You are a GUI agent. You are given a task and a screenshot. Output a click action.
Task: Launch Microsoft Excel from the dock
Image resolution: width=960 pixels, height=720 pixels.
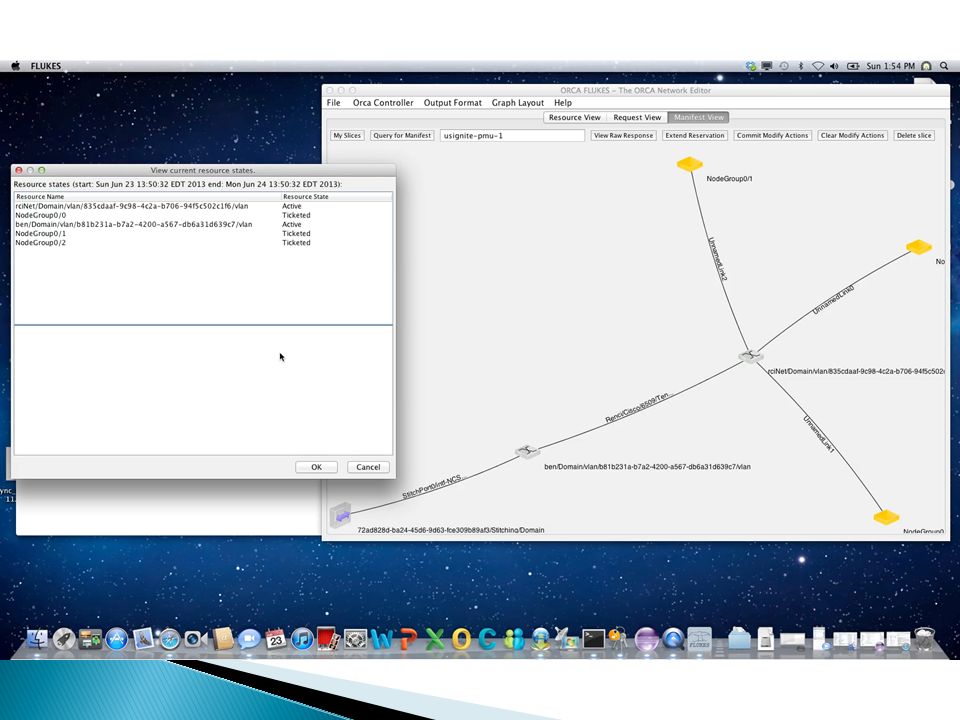pos(435,639)
